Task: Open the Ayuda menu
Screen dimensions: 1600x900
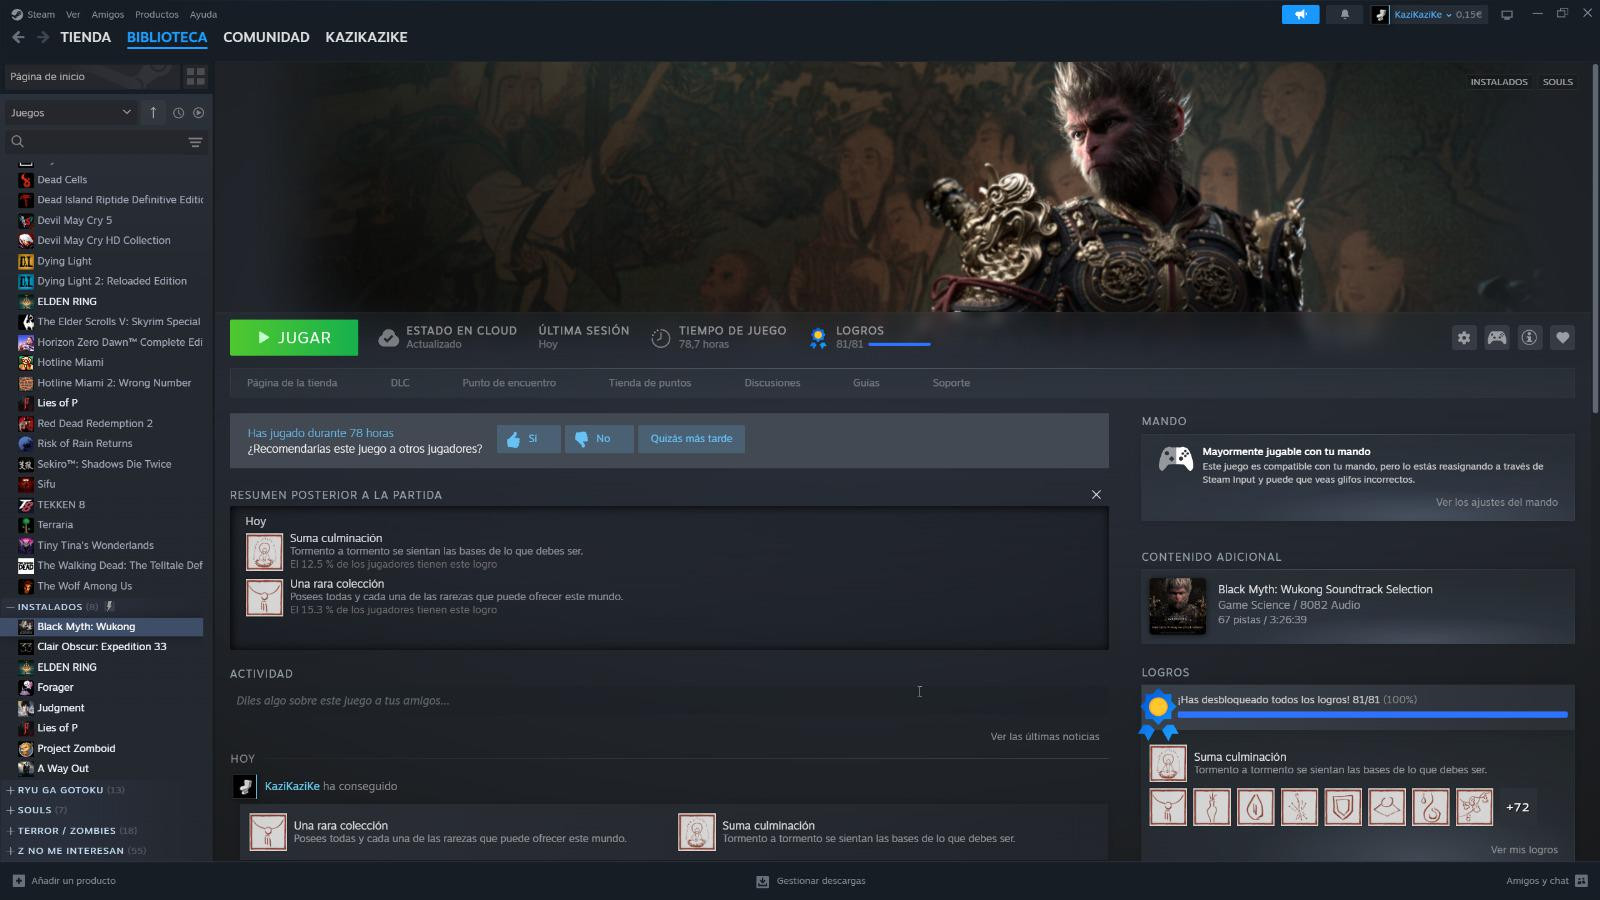Action: [x=203, y=14]
